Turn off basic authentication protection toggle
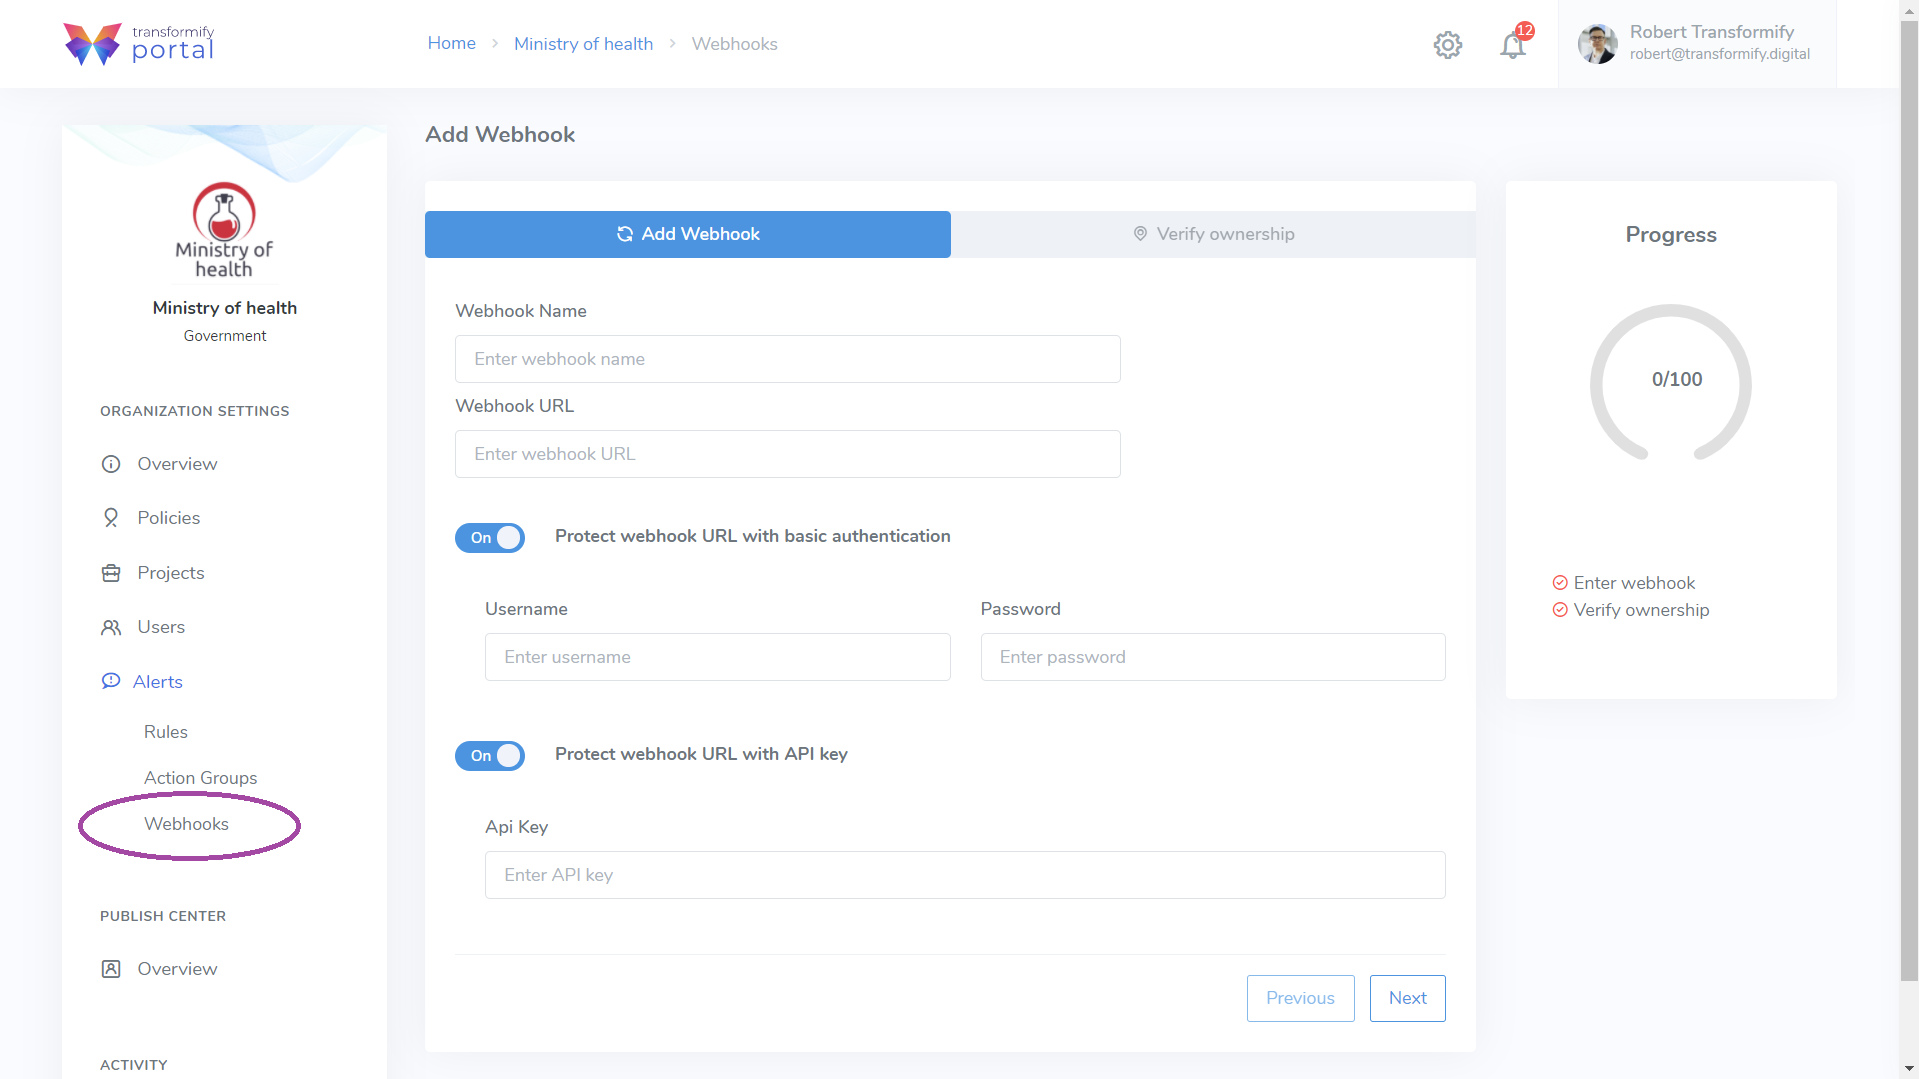 click(490, 537)
